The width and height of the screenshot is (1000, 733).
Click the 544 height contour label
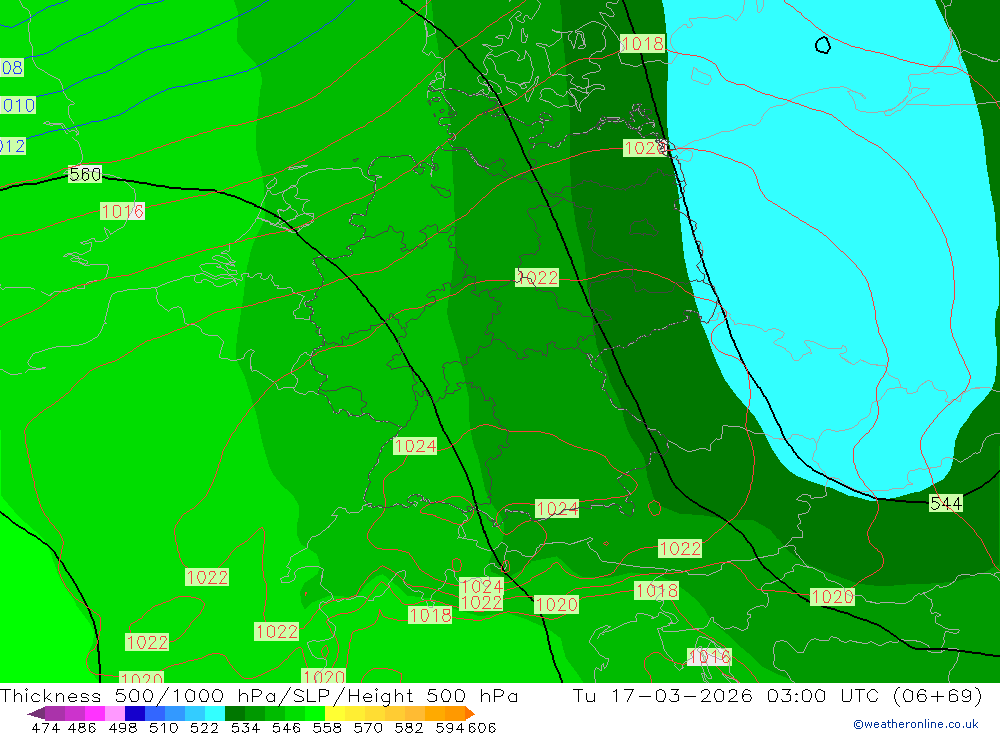(x=946, y=503)
